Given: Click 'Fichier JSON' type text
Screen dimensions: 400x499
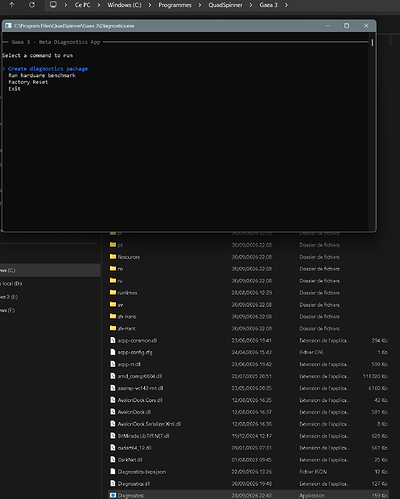Looking at the screenshot, I should 313,471.
